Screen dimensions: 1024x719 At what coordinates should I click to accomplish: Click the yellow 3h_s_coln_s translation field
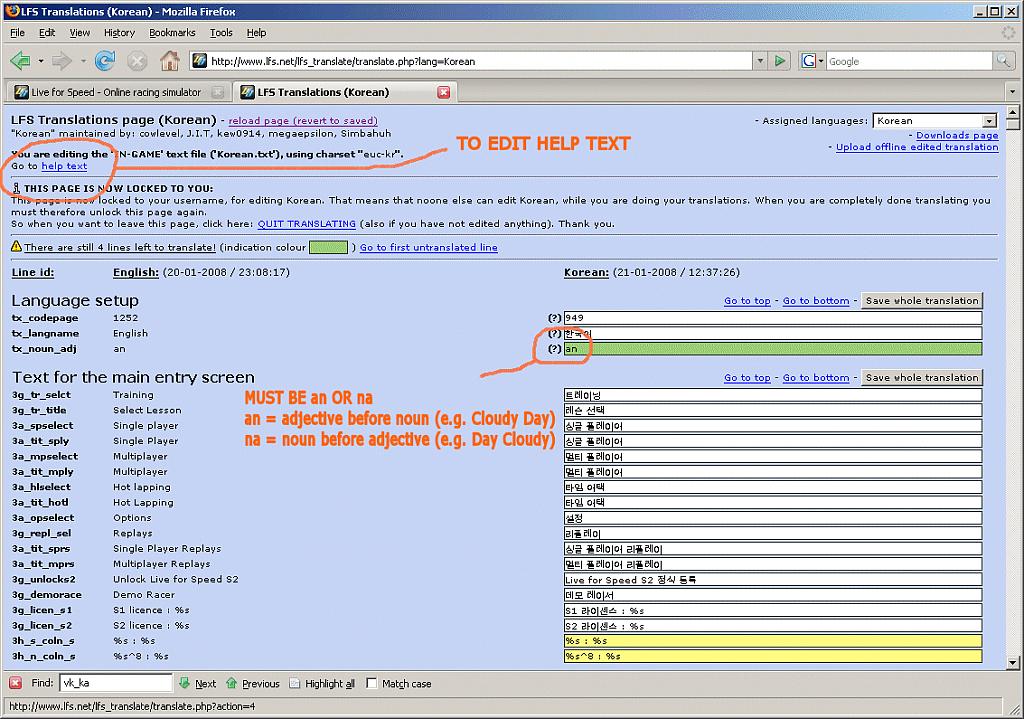click(773, 641)
